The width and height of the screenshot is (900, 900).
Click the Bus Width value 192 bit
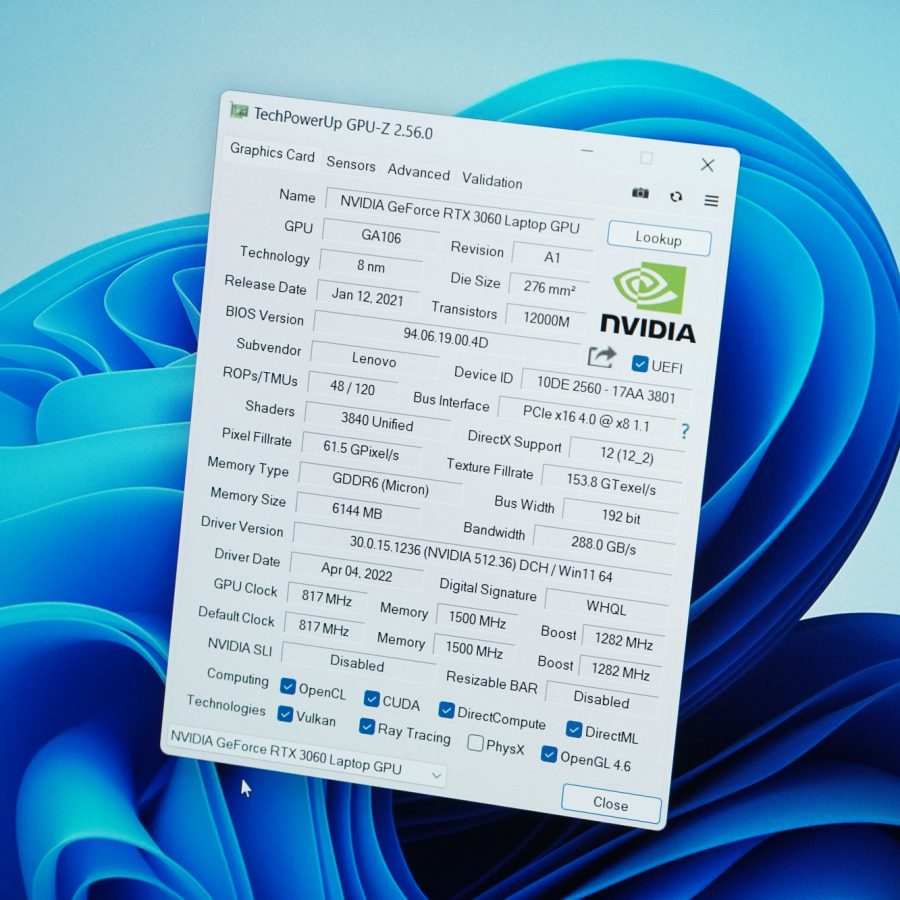point(620,517)
